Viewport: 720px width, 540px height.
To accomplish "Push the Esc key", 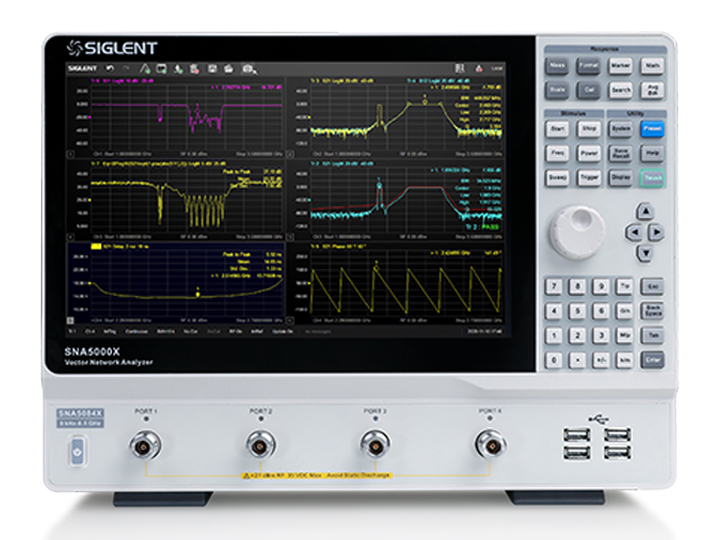I will coord(652,287).
